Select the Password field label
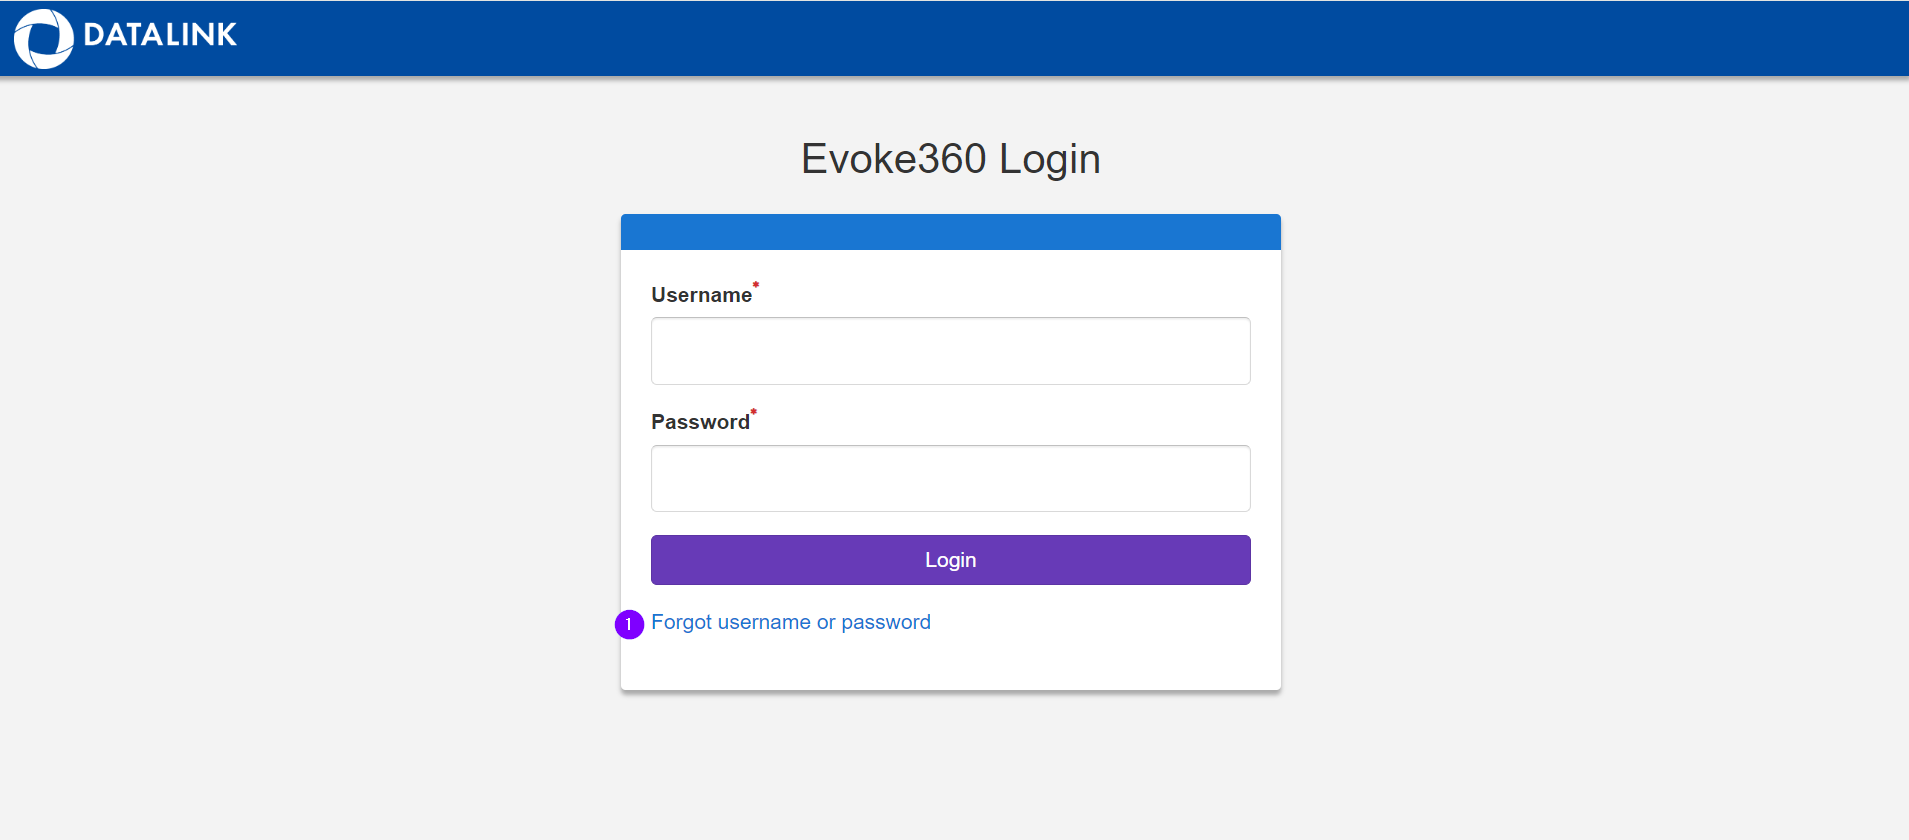Image resolution: width=1909 pixels, height=840 pixels. point(699,421)
